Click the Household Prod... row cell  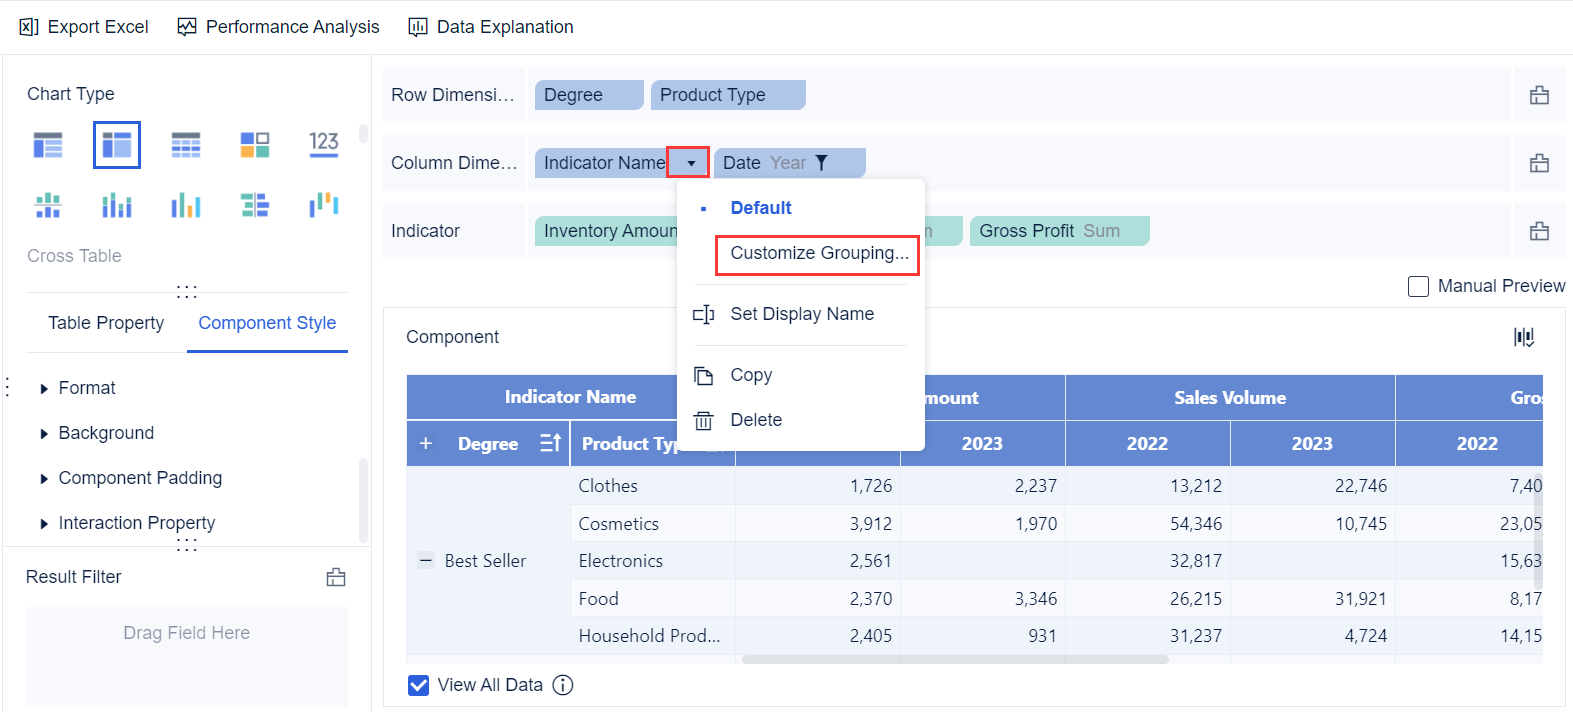pos(653,636)
